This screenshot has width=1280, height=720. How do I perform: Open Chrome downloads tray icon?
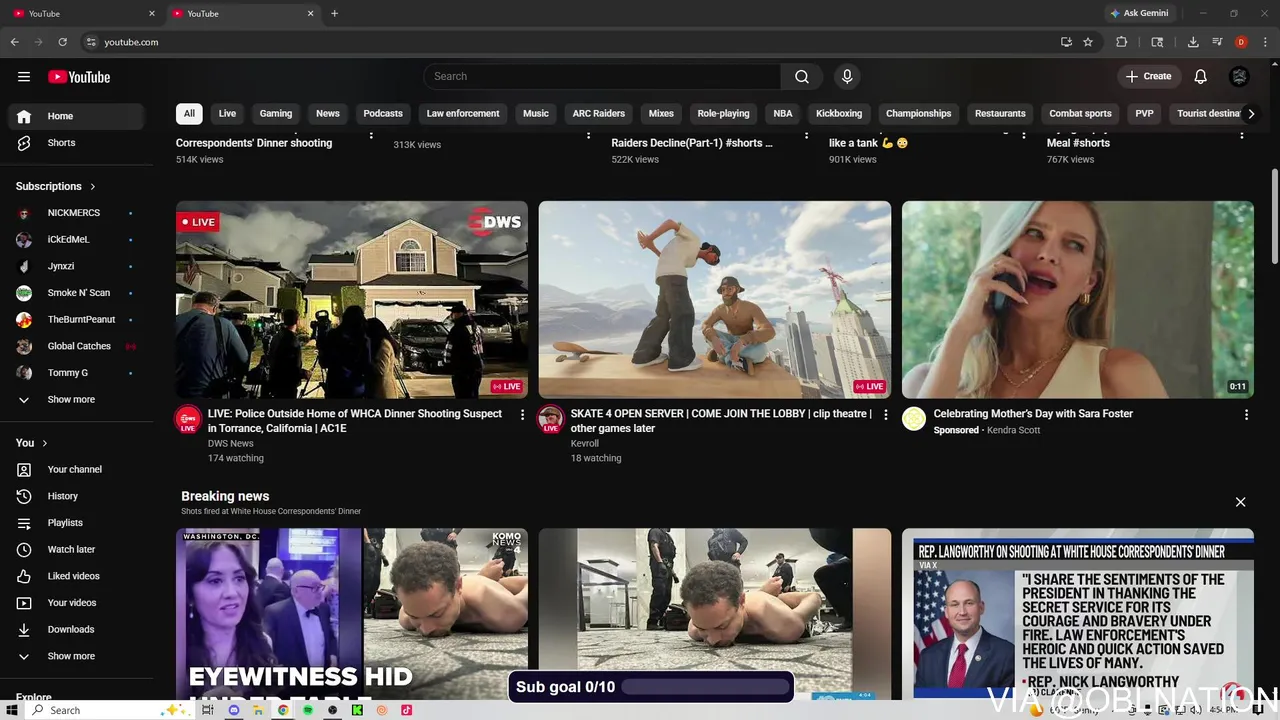(1193, 42)
